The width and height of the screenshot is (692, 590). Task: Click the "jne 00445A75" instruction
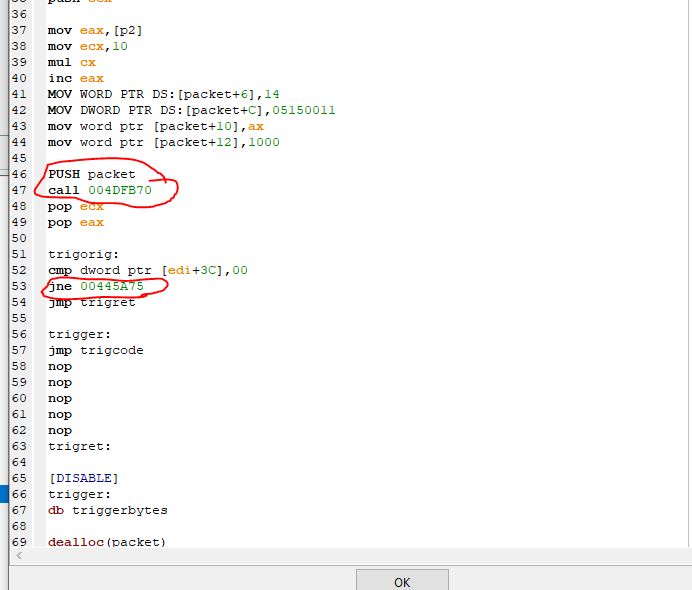click(x=96, y=286)
